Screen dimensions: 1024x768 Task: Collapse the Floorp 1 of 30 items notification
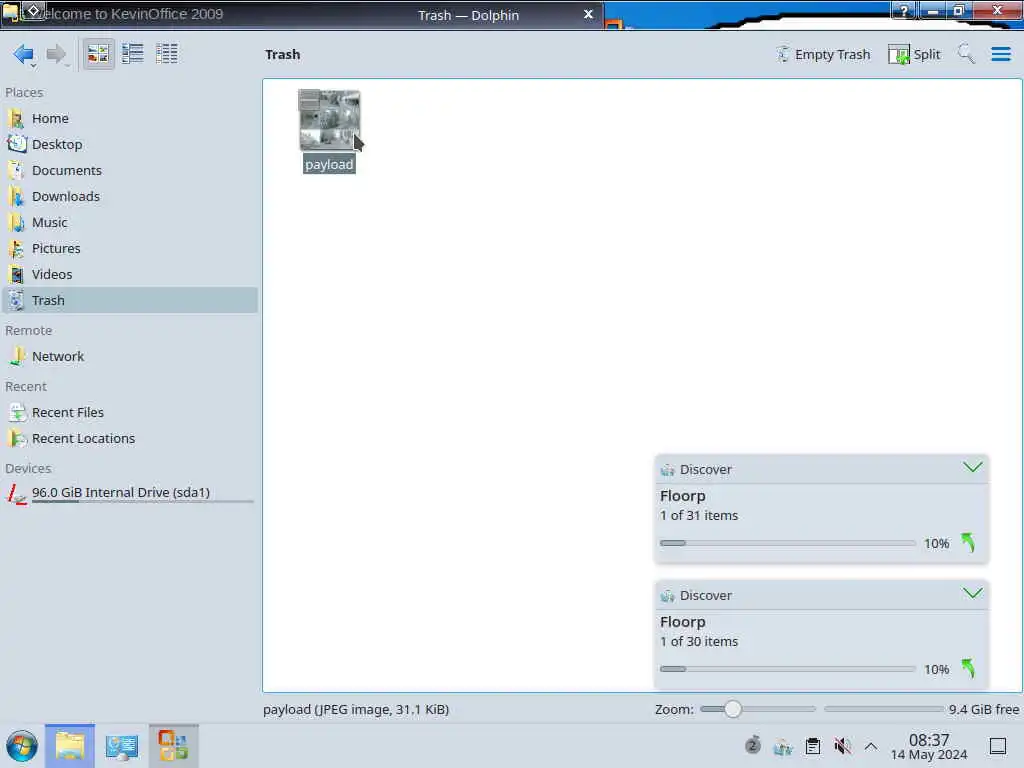pos(972,594)
